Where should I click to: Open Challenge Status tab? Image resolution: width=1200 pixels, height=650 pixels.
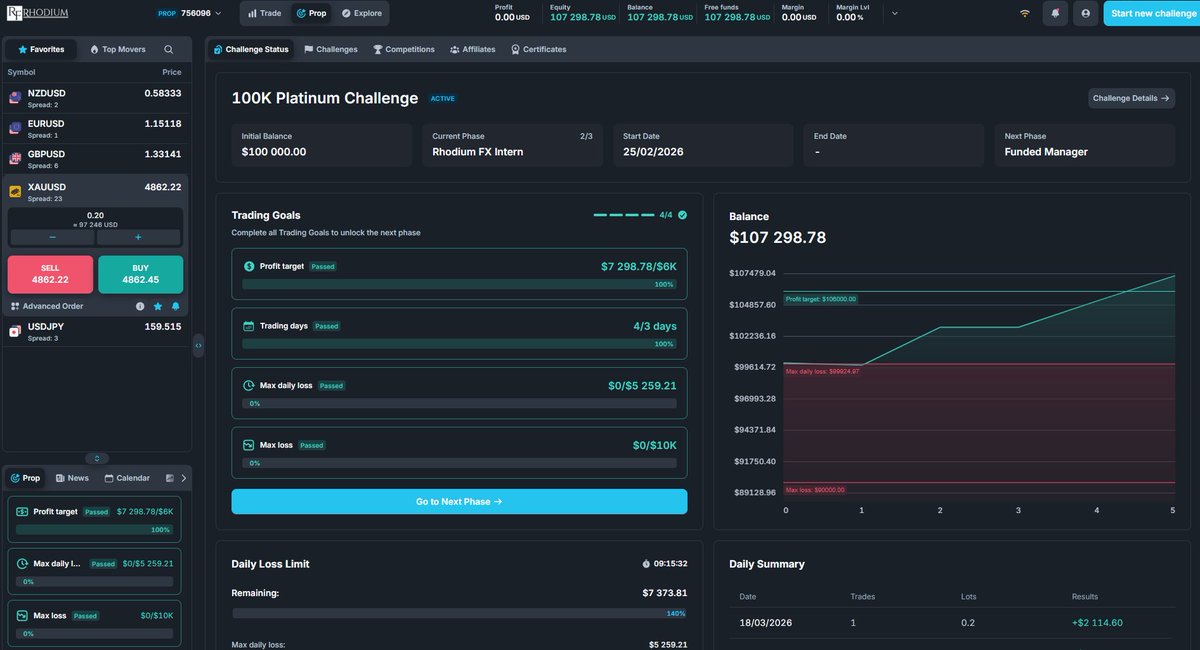pos(251,49)
